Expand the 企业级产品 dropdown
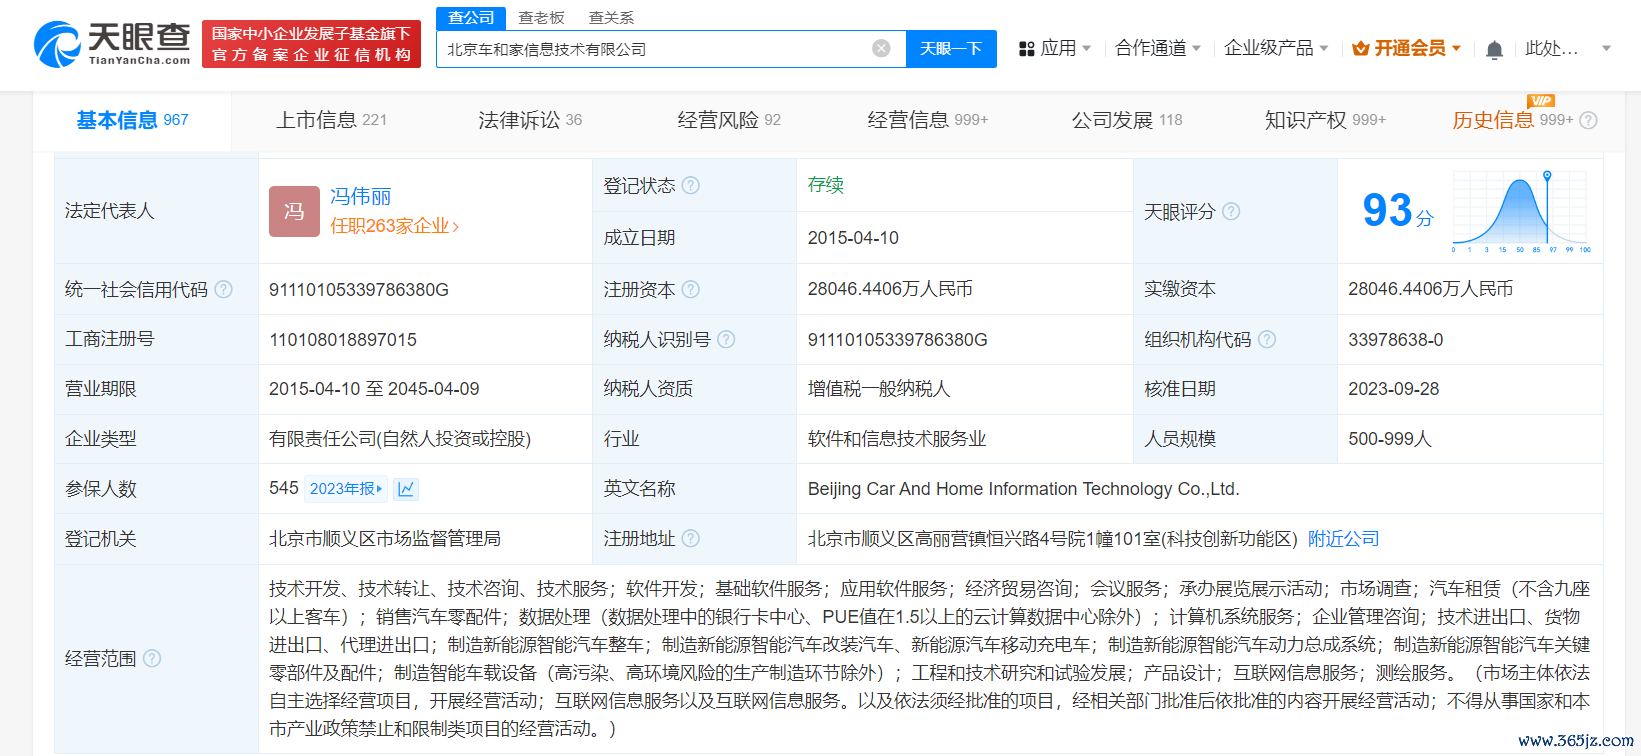The image size is (1641, 756). click(1324, 48)
